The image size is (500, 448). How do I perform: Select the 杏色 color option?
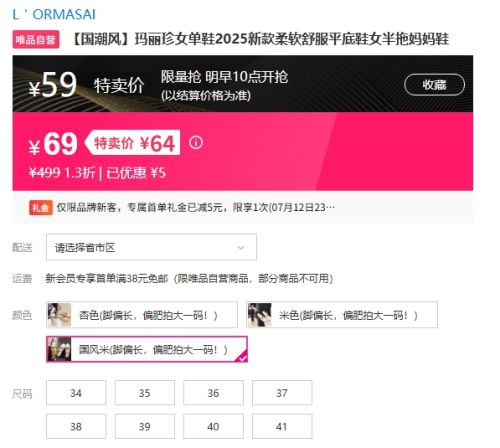tap(142, 315)
